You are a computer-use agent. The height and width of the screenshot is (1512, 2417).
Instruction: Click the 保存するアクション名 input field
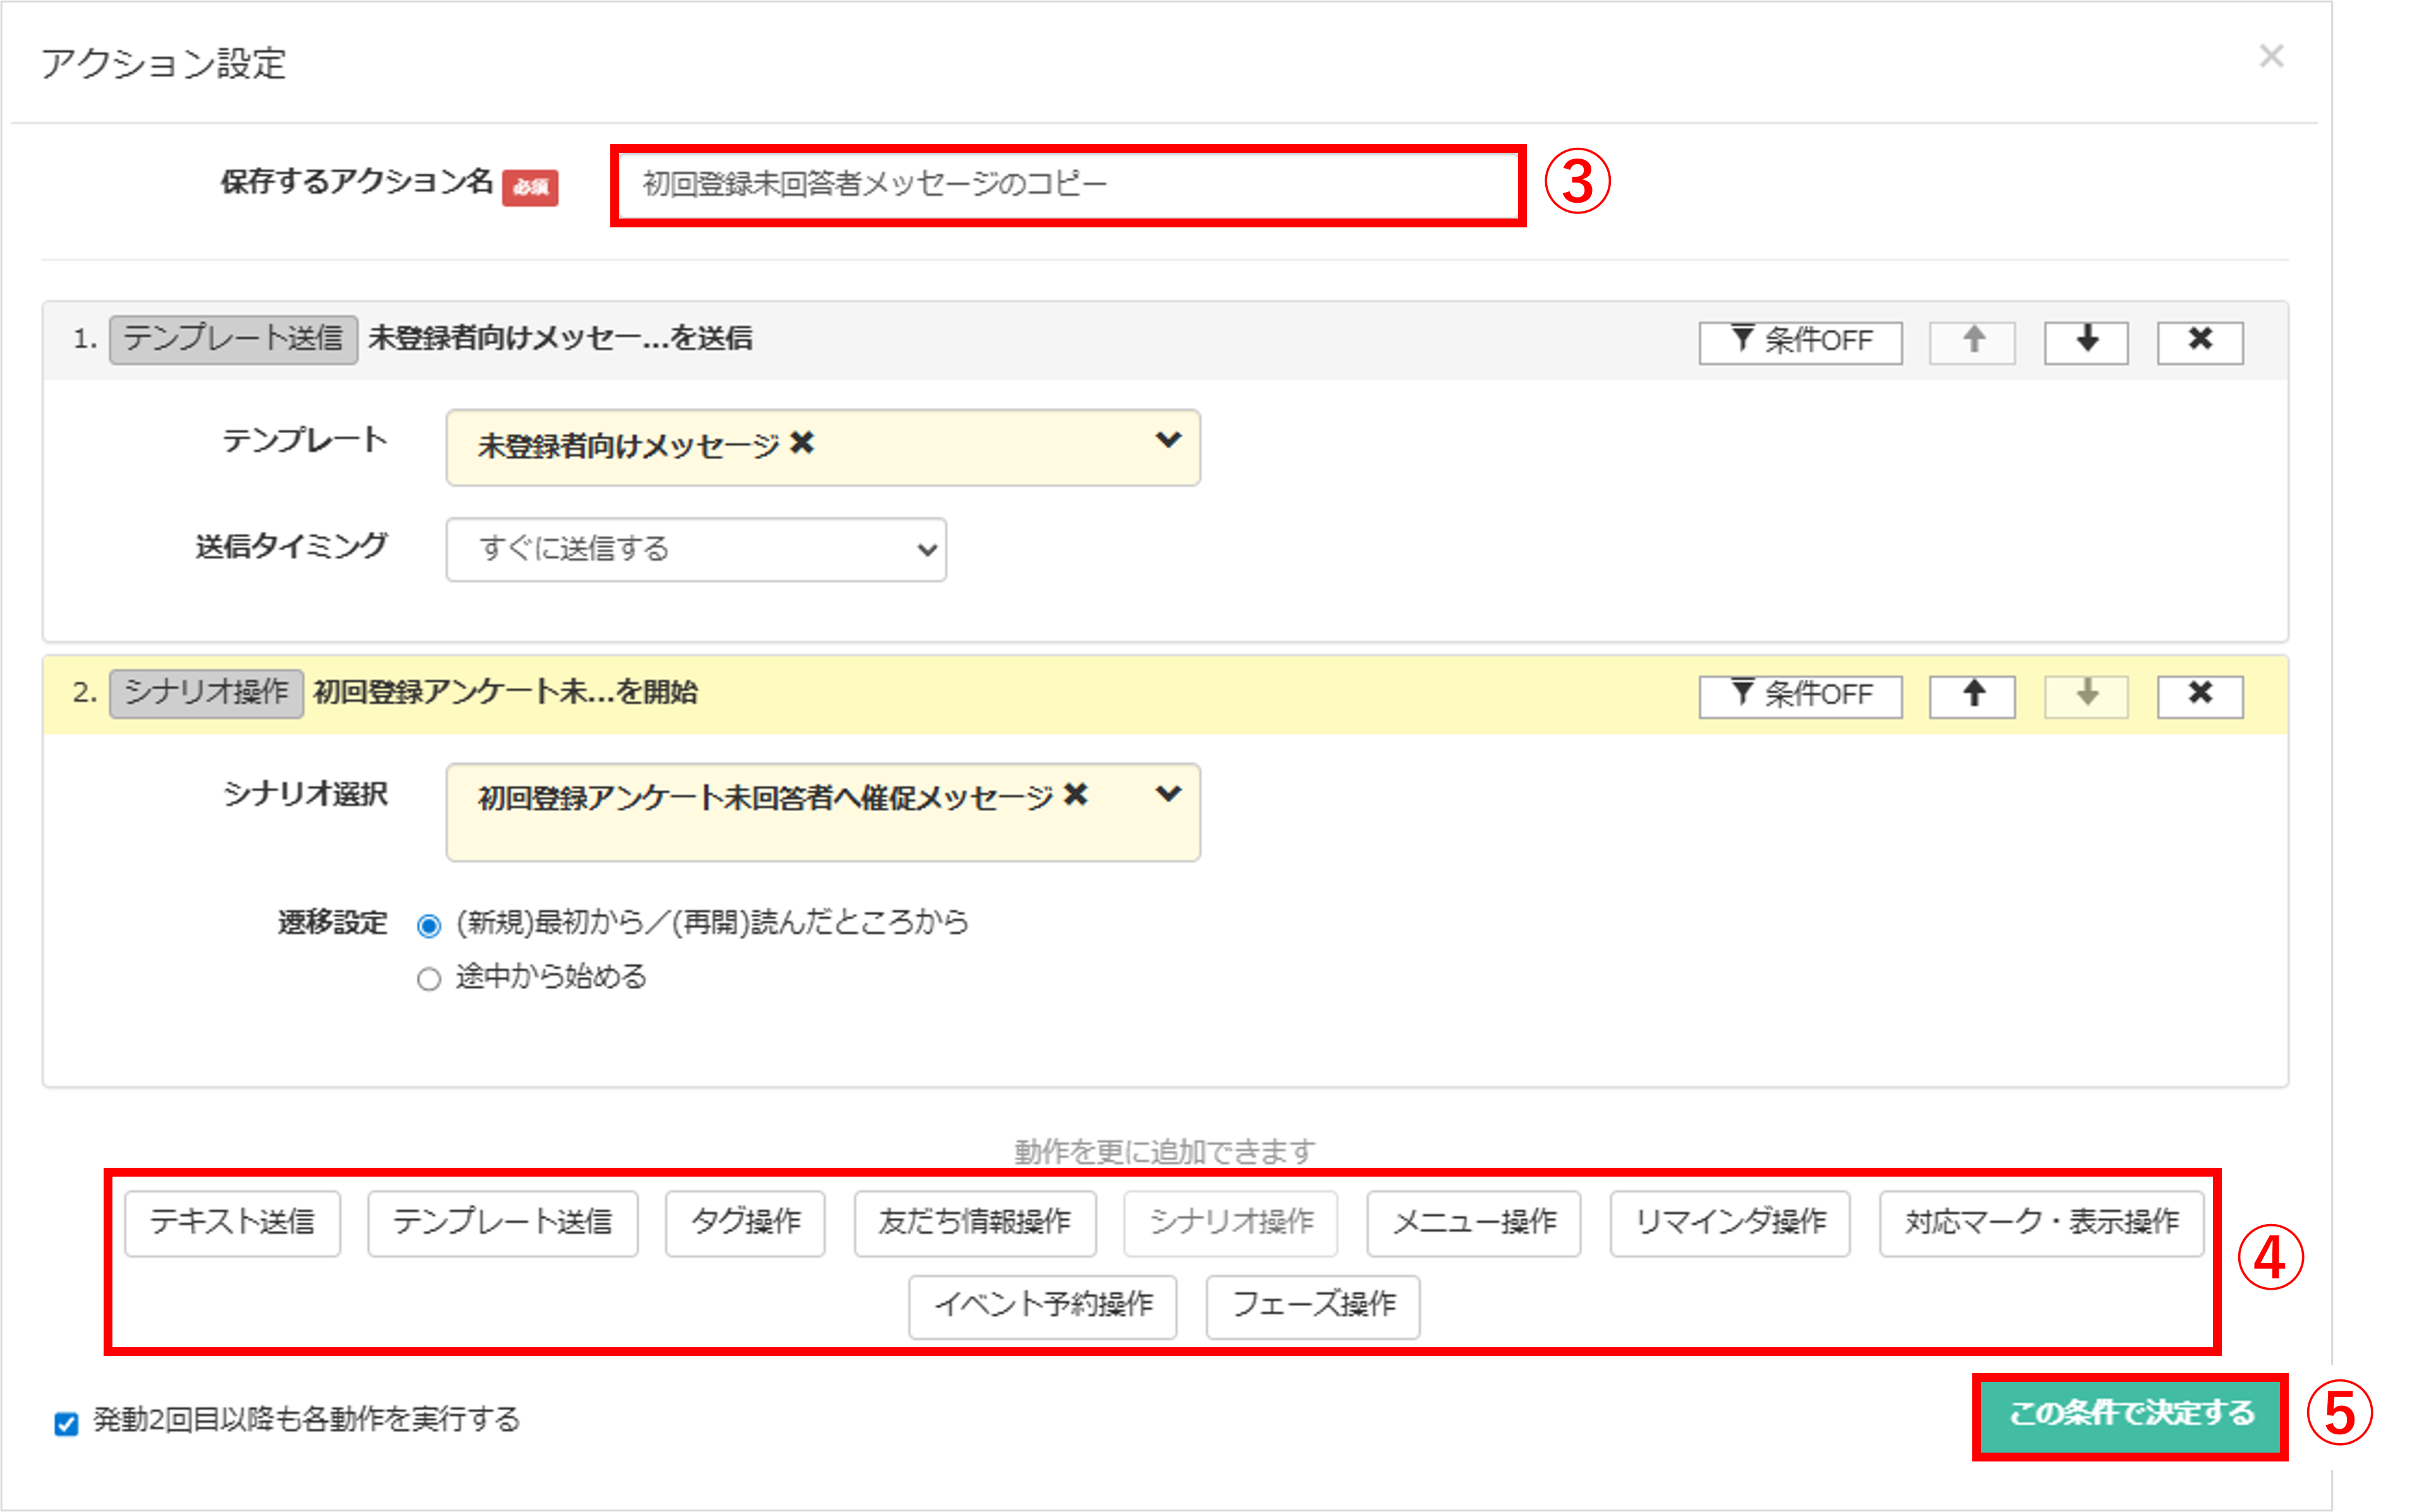1067,185
